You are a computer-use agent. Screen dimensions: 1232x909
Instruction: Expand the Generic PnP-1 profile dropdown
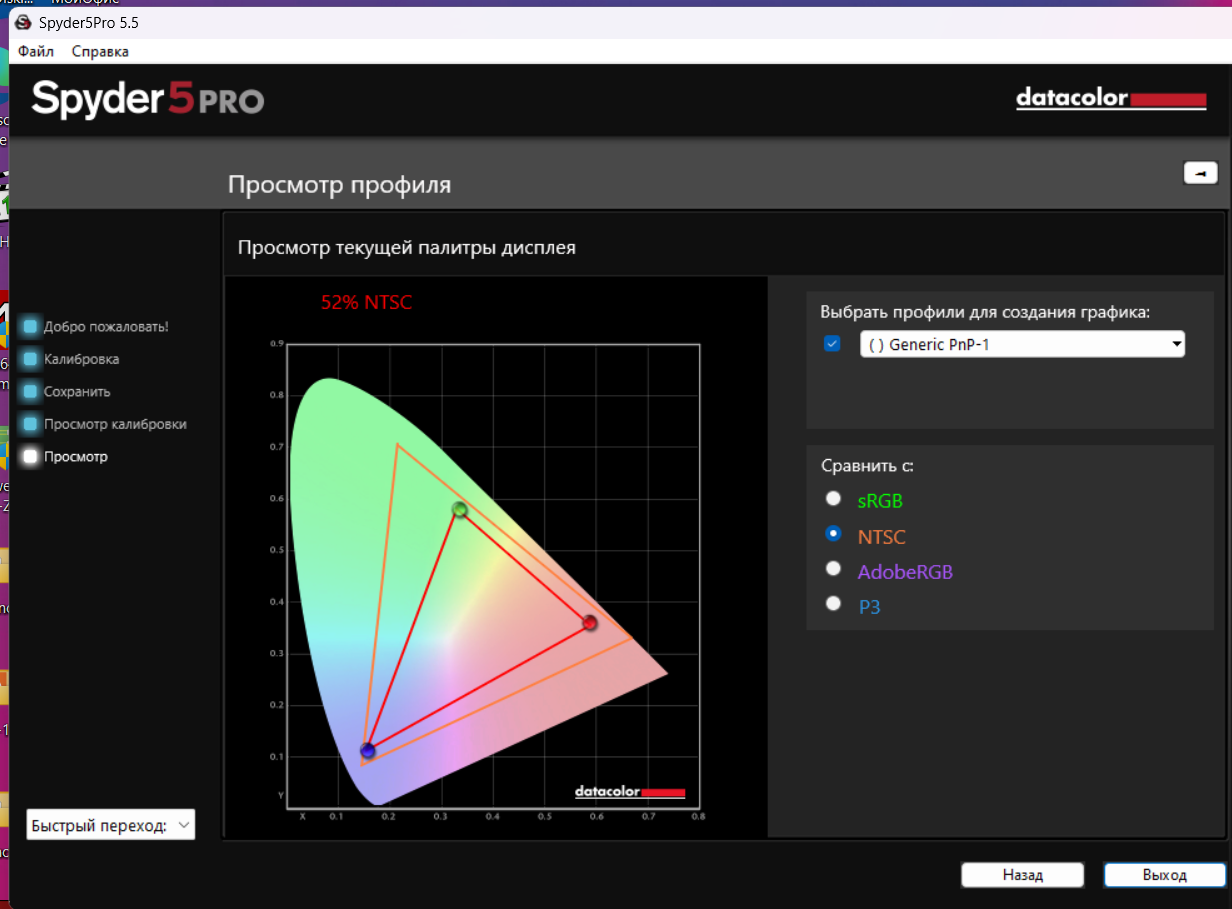(1022, 345)
